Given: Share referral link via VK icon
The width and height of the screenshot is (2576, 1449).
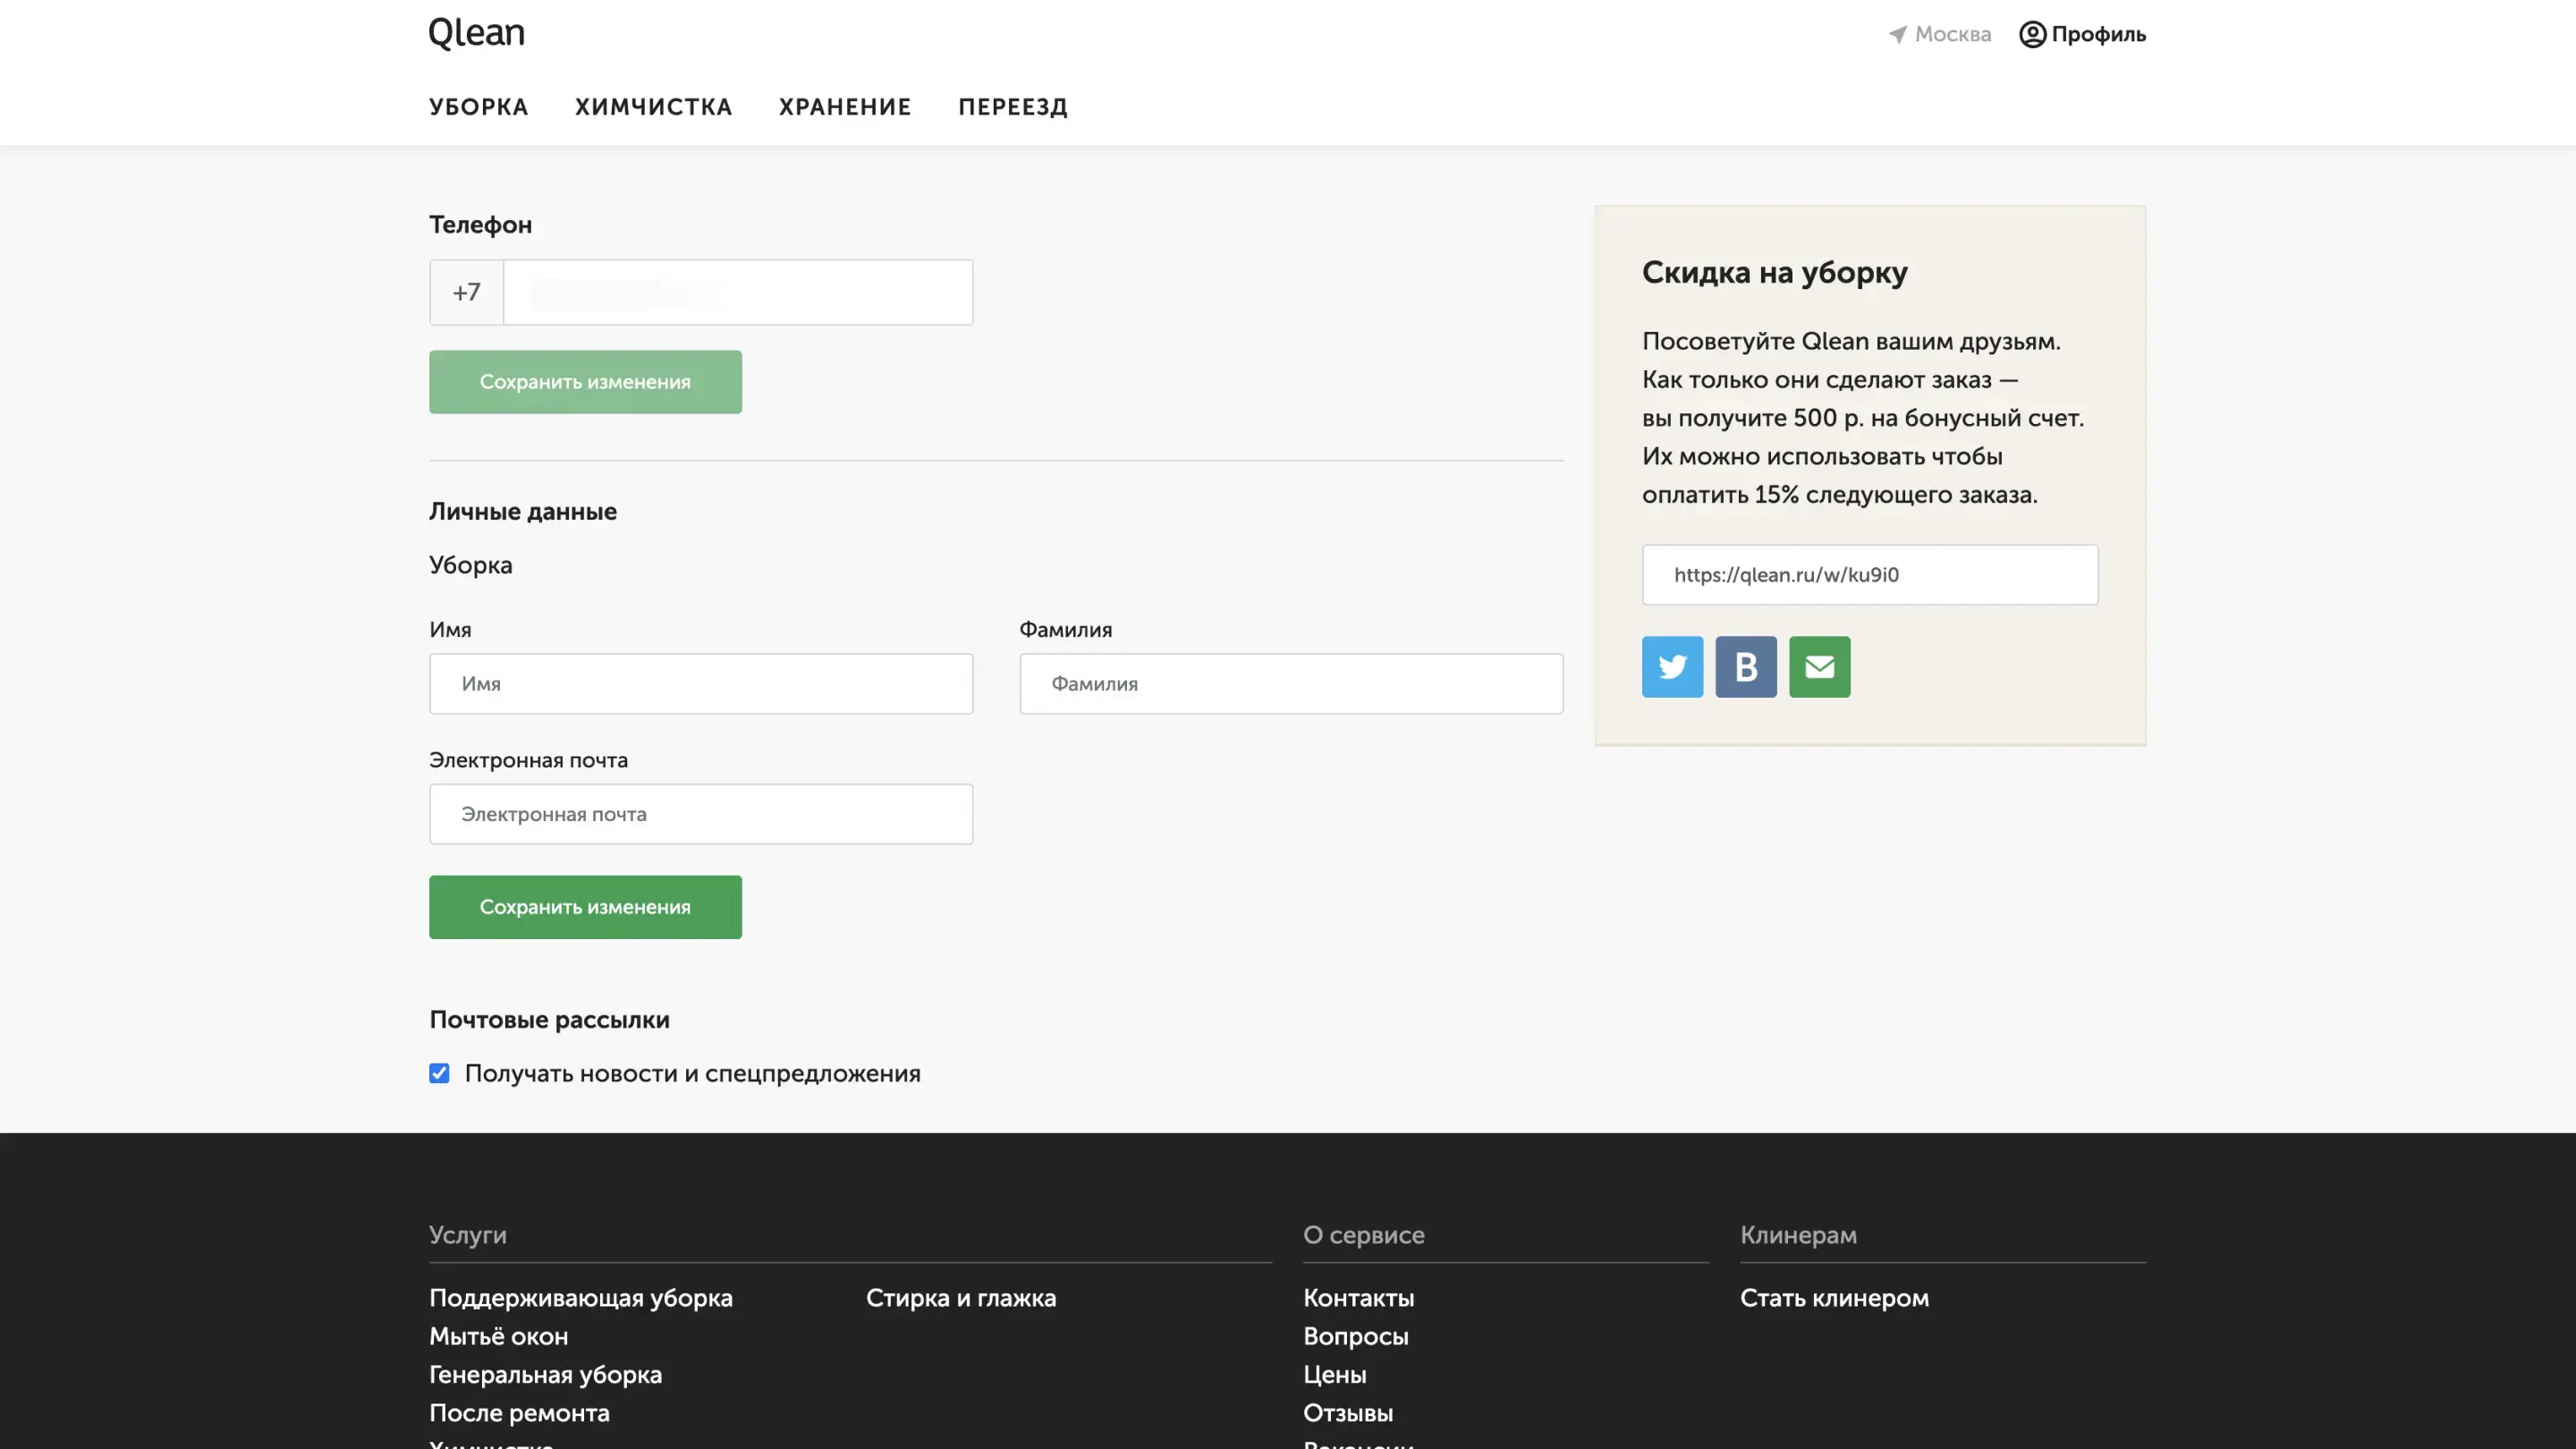Looking at the screenshot, I should 1746,667.
